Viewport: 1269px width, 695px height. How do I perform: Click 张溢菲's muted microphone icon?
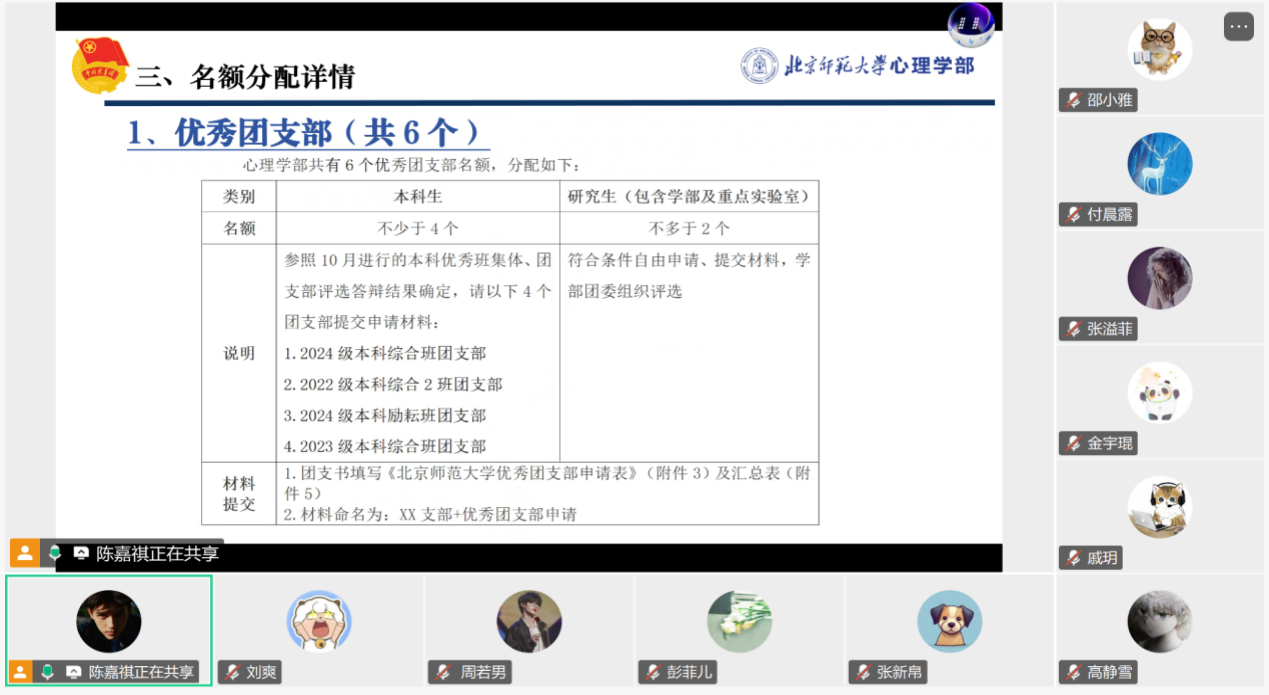click(1073, 329)
